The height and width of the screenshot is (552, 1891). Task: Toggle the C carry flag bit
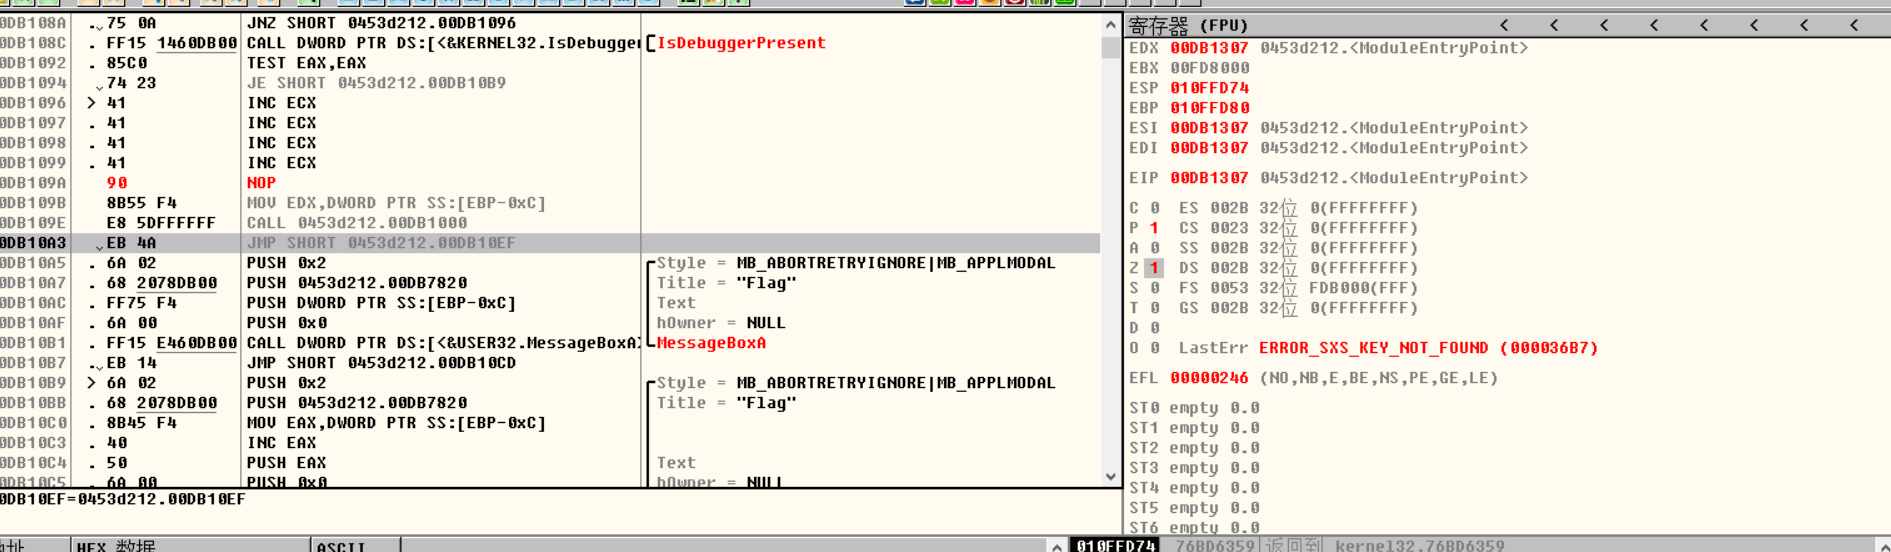point(1154,208)
